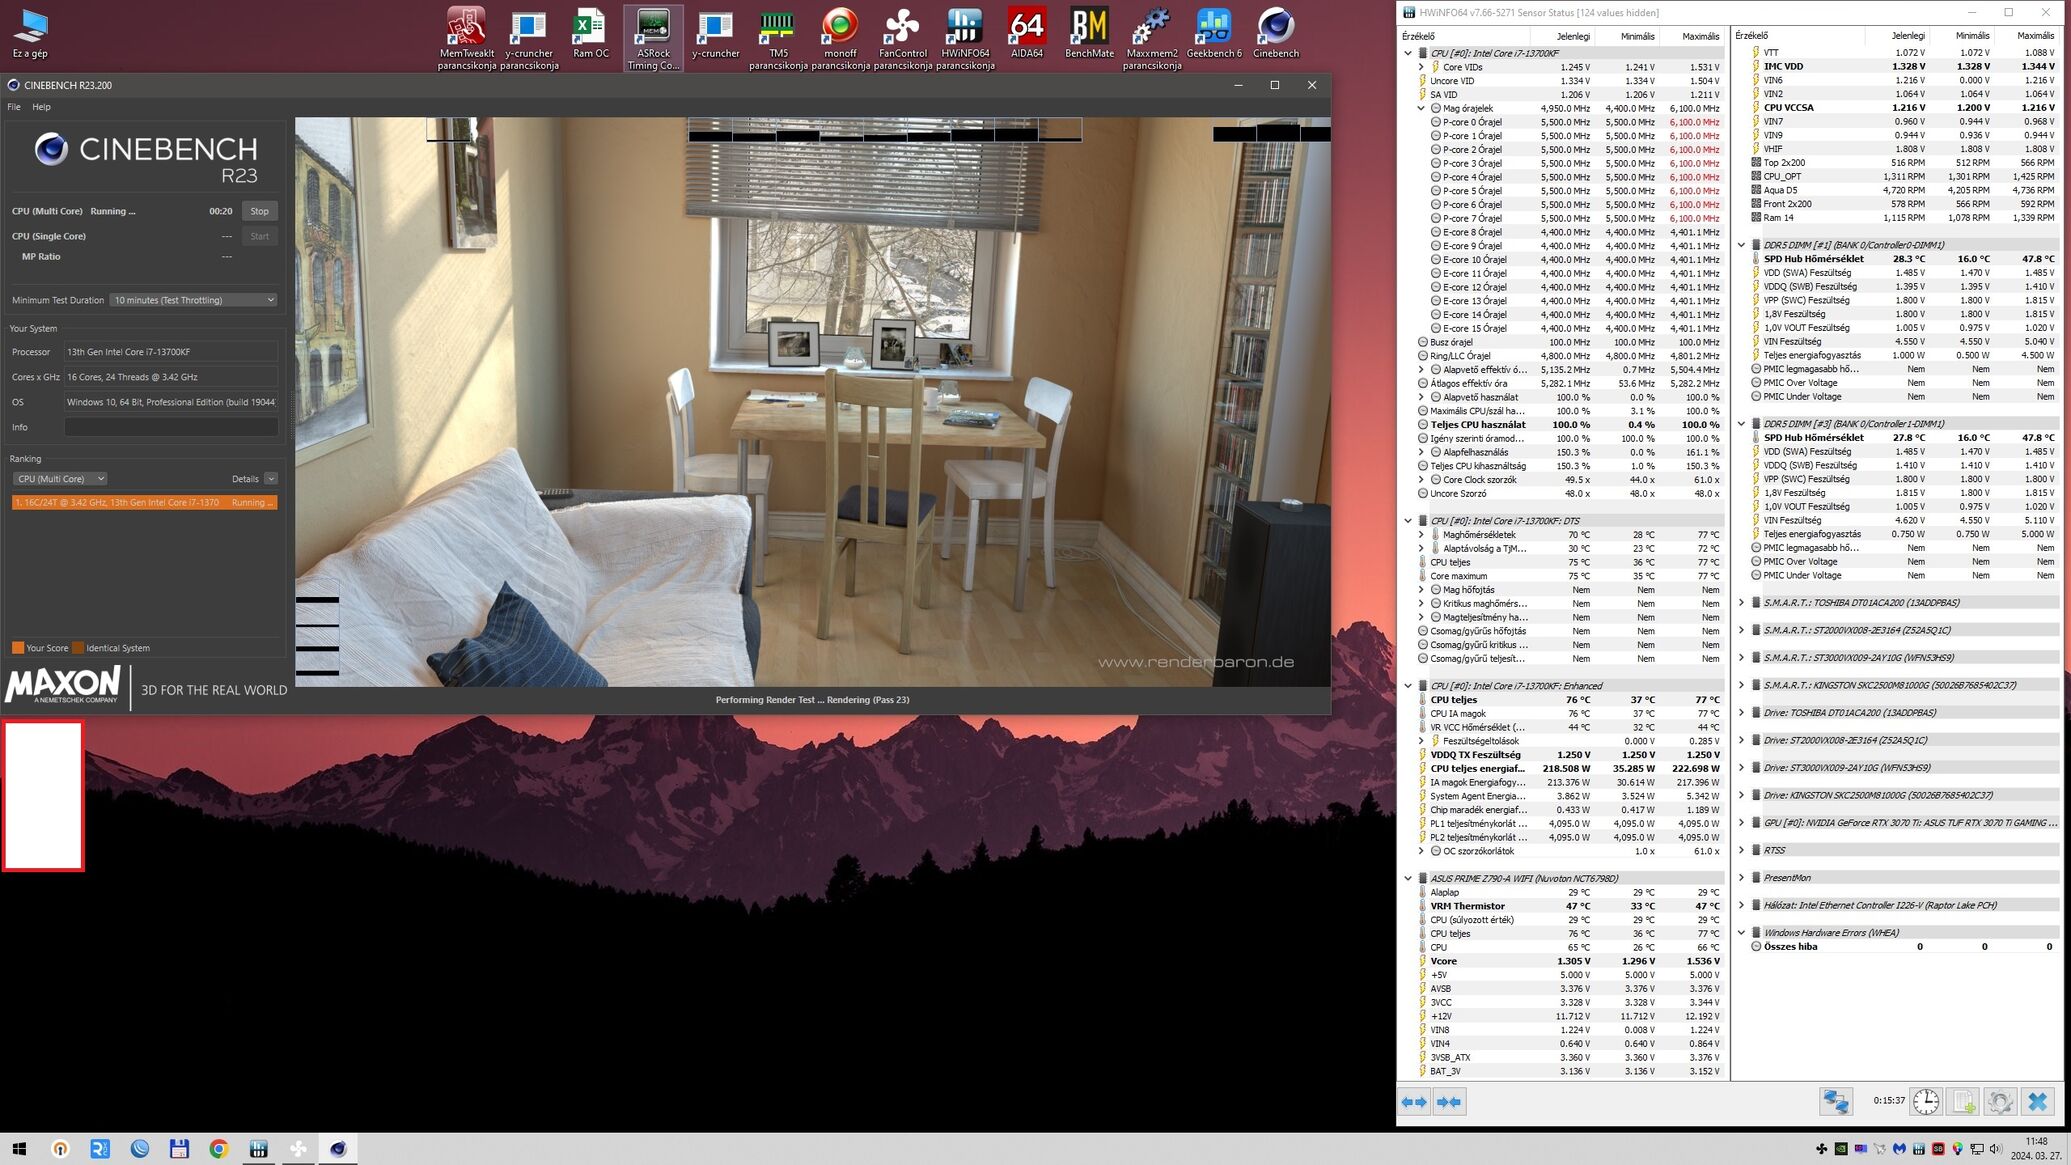Open Google Chrome from taskbar
Image resolution: width=2071 pixels, height=1165 pixels.
[219, 1149]
